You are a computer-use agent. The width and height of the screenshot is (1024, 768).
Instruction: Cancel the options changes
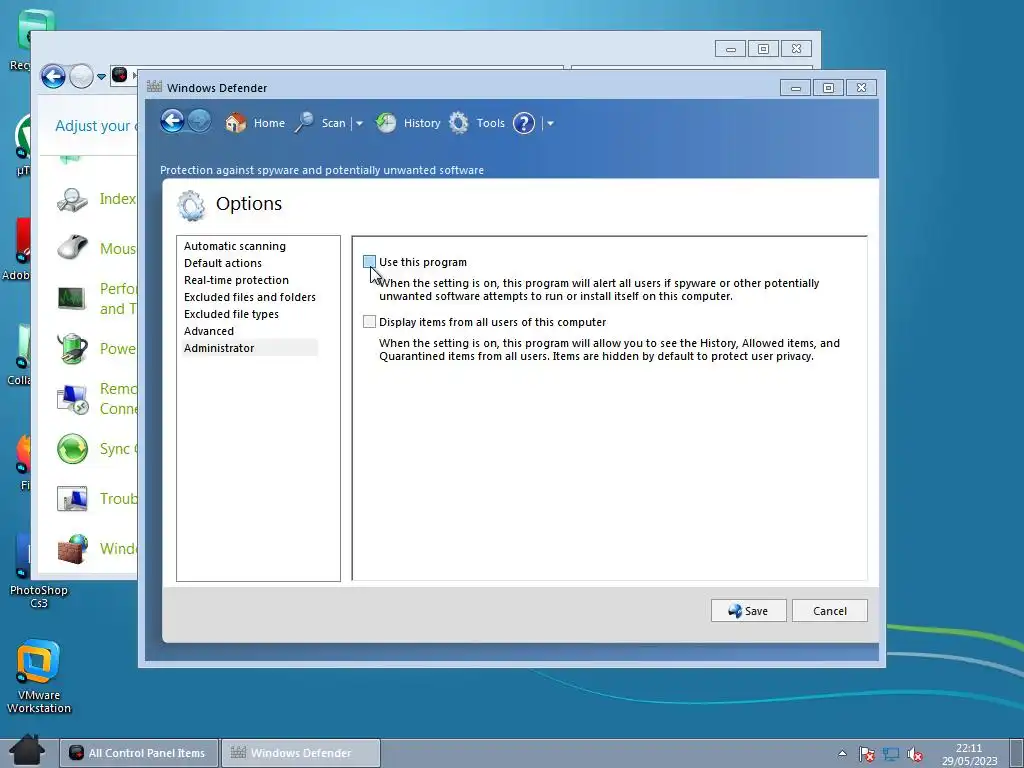click(829, 611)
